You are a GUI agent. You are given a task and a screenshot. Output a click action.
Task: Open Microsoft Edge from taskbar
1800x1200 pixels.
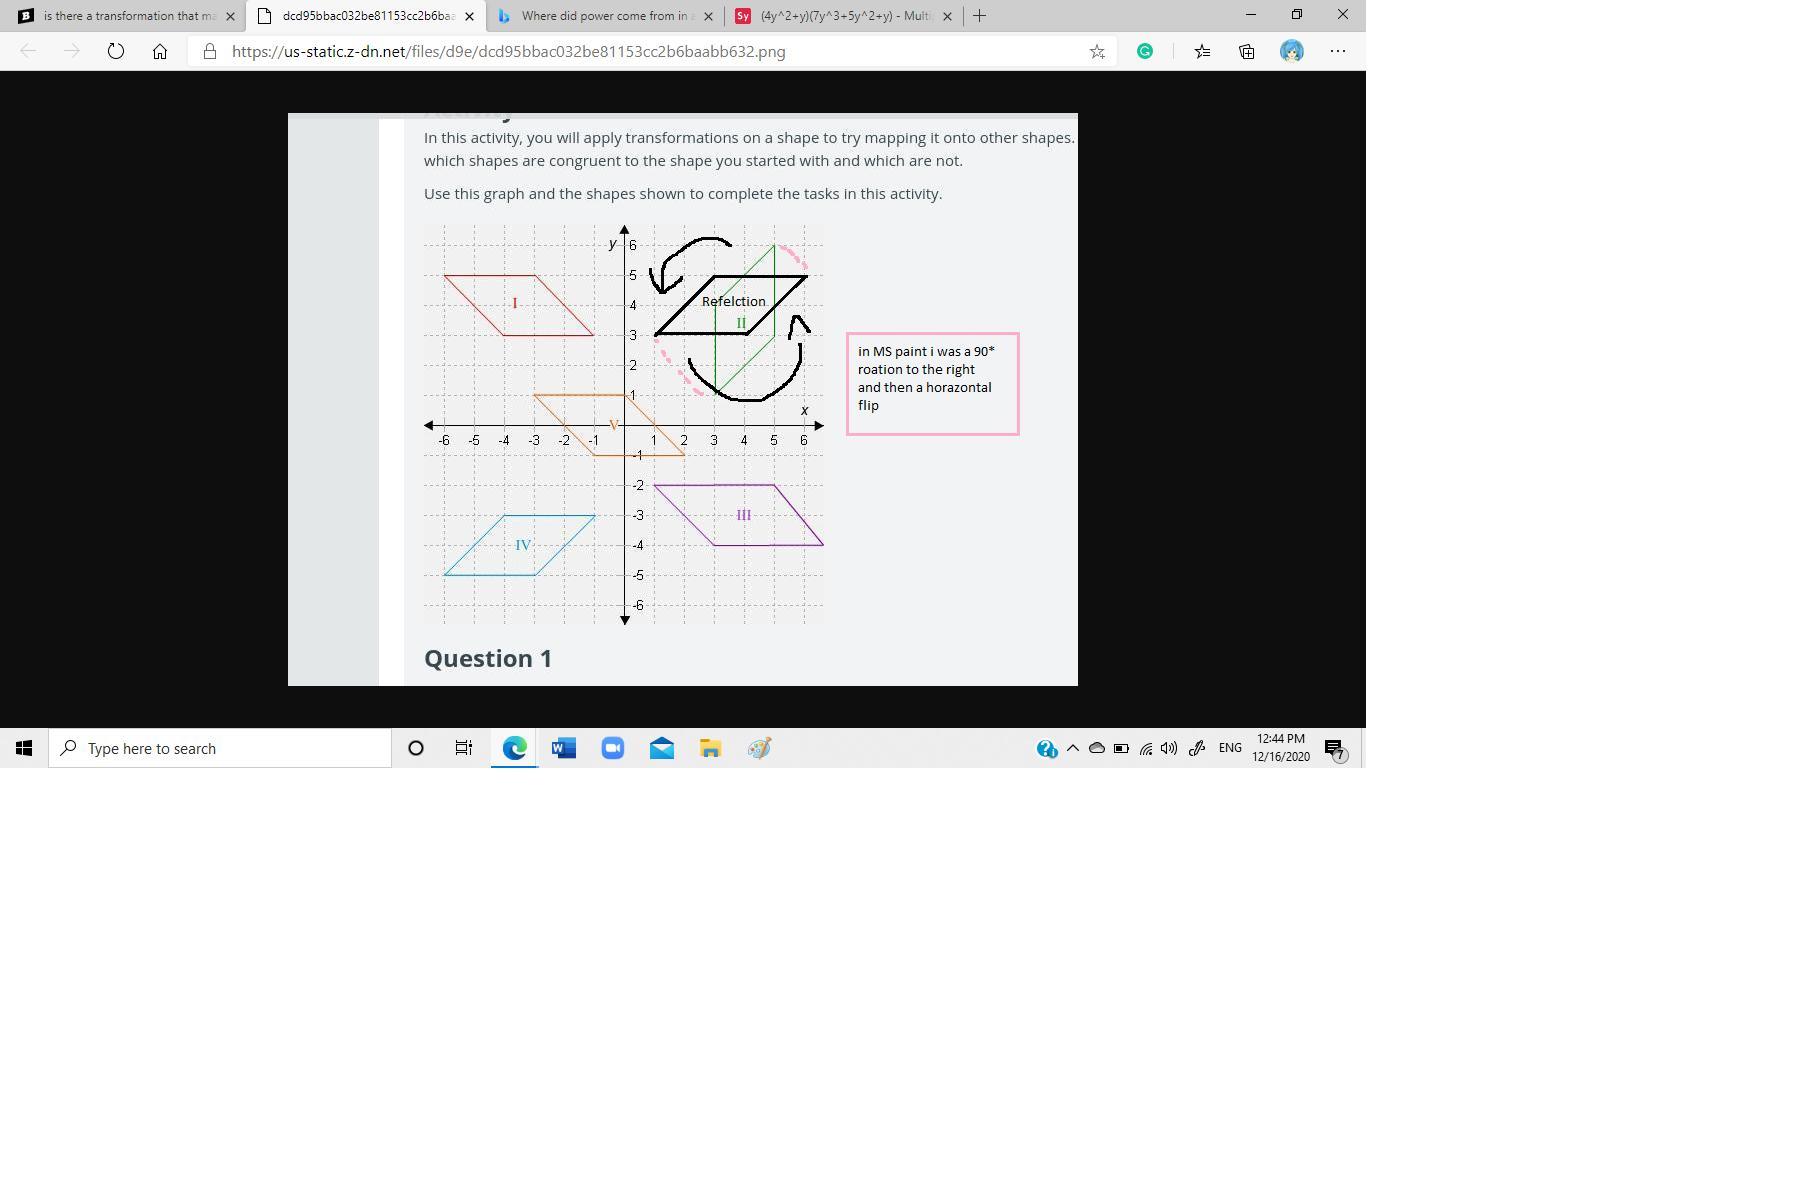click(514, 748)
